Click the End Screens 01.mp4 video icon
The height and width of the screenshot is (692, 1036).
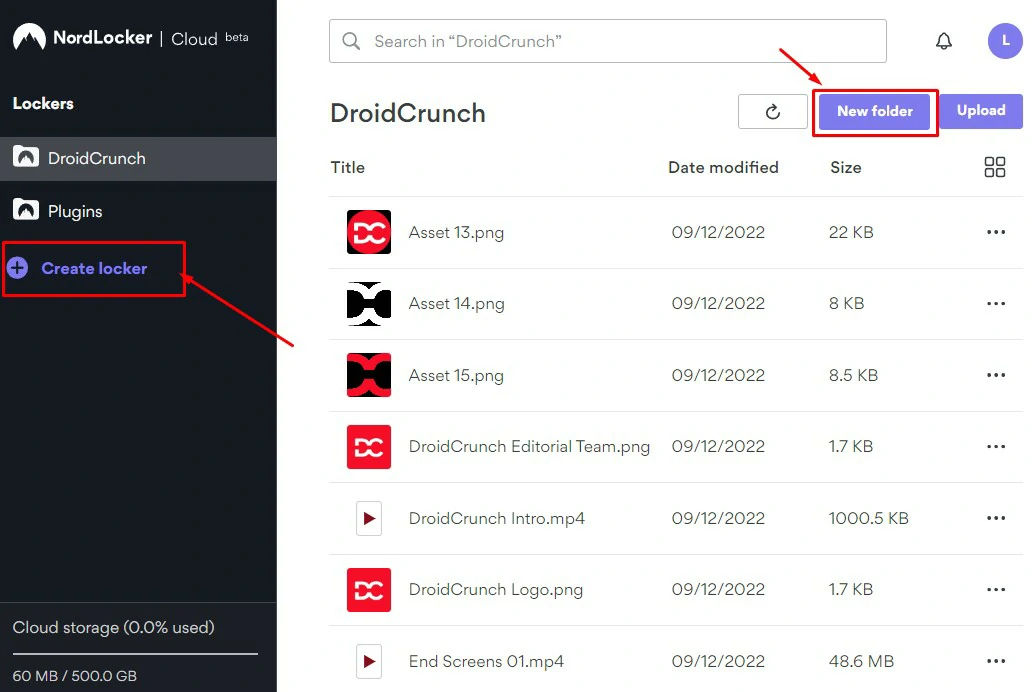point(369,661)
